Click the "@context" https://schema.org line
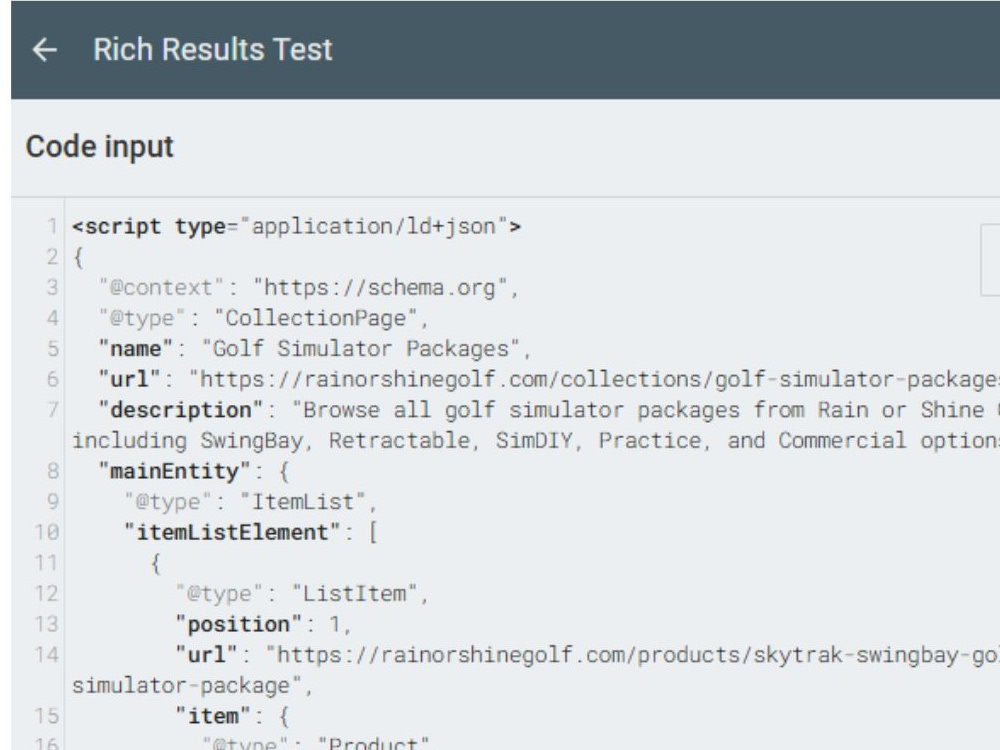Screen dimensions: 1000x750 tap(309, 288)
